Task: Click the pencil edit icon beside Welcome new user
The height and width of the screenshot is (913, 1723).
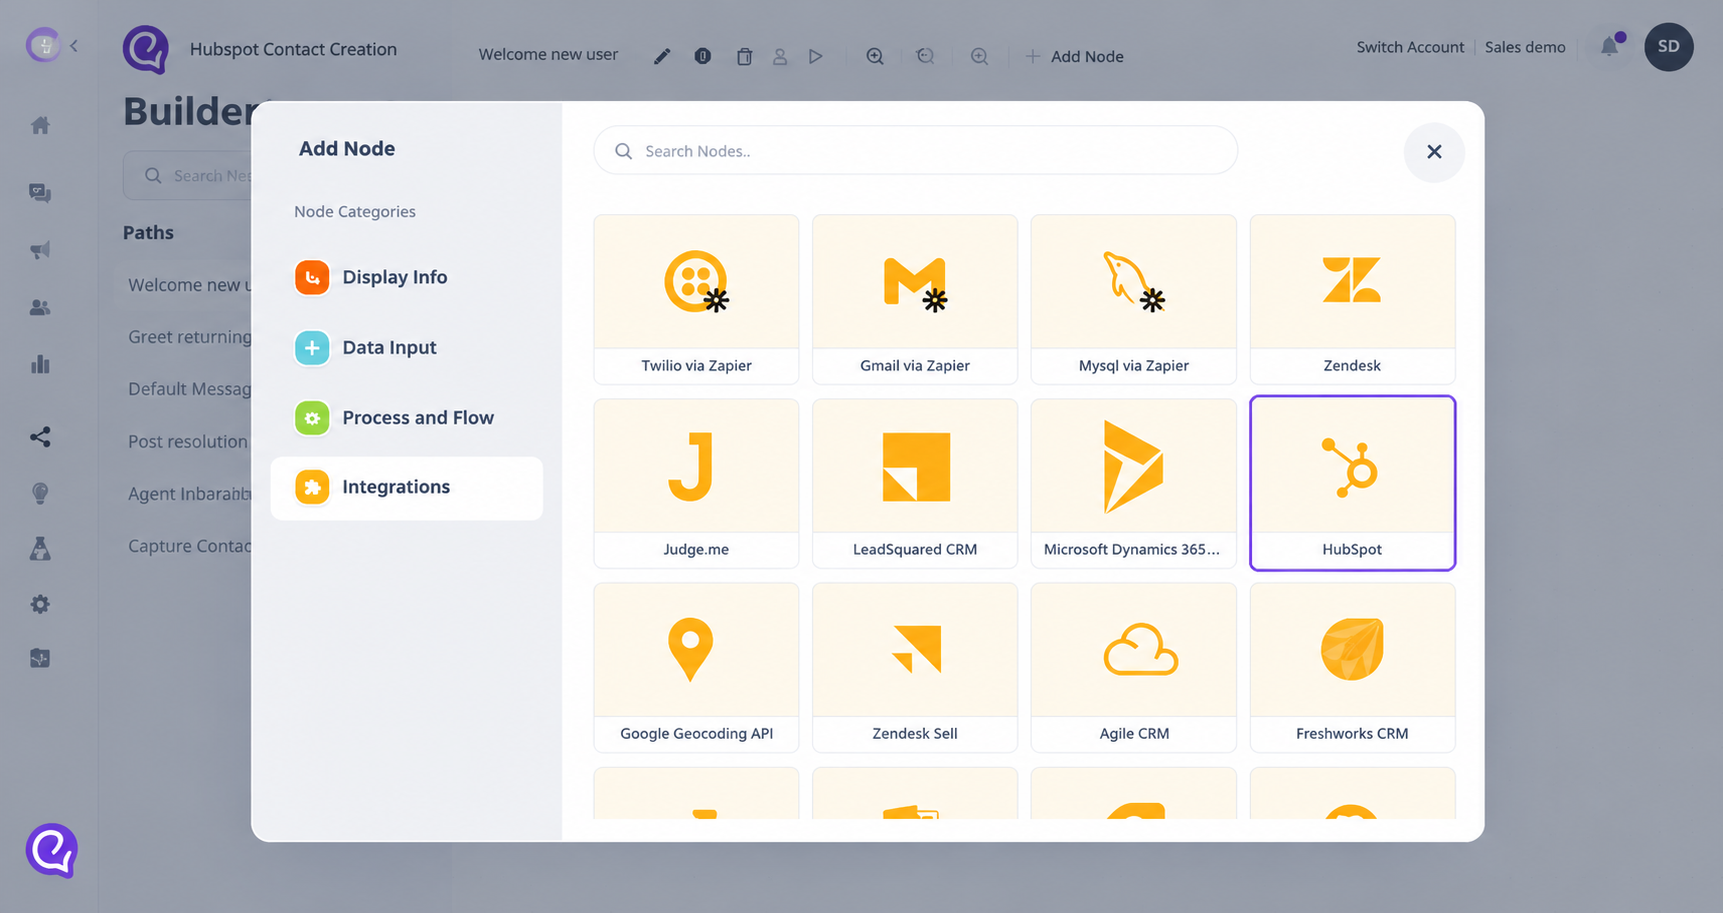Action: [x=662, y=56]
